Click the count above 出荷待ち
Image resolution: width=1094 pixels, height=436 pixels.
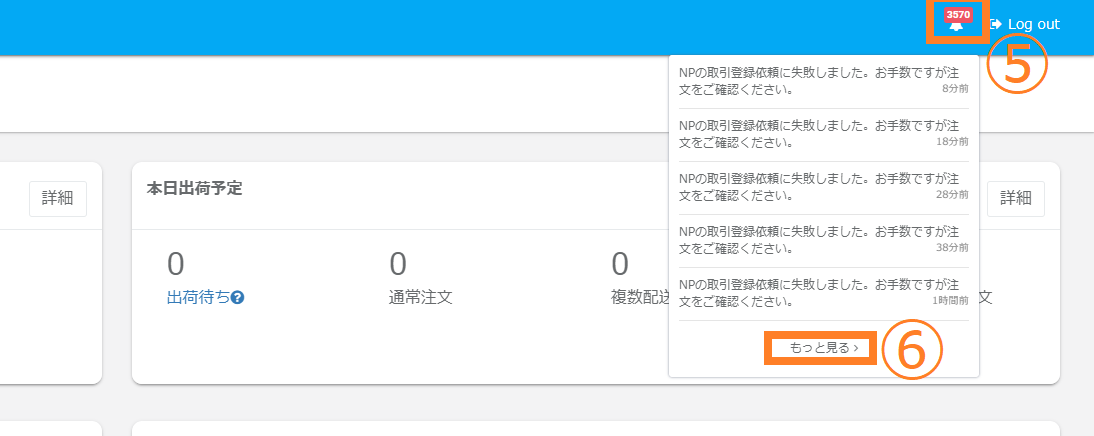tap(176, 264)
